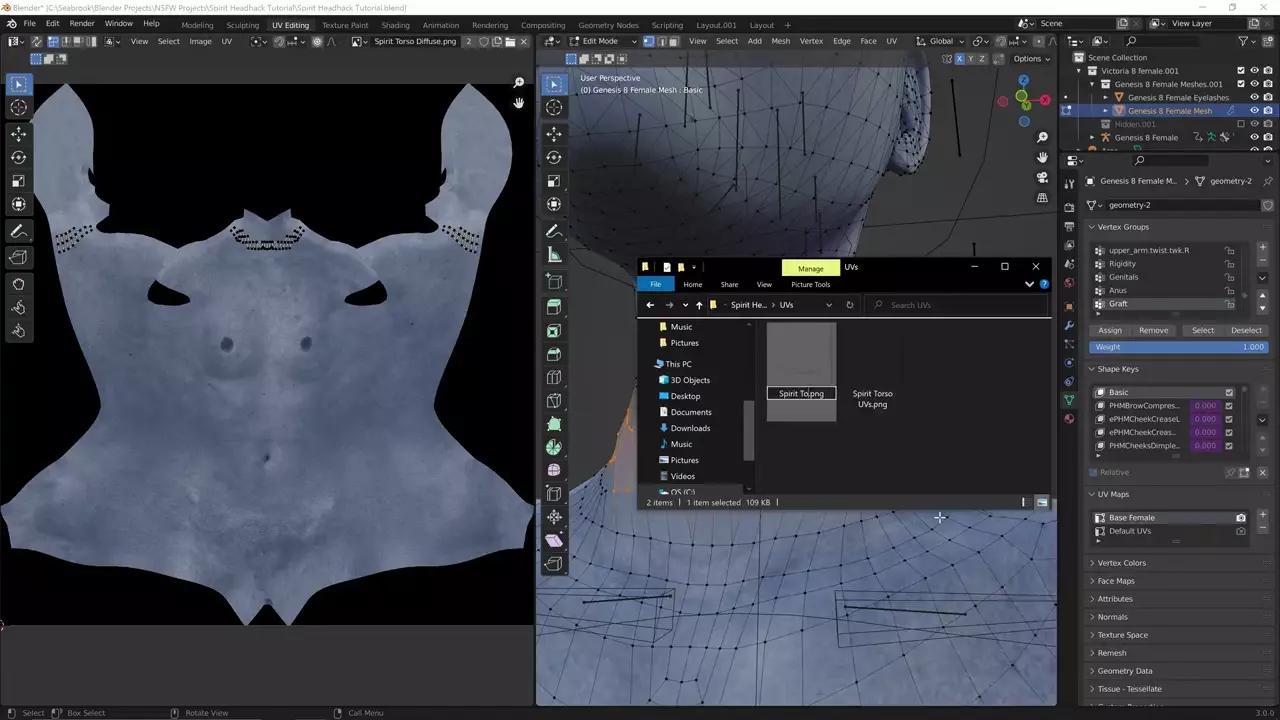1280x720 pixels.
Task: Select the Measure tool in the 3D viewport
Action: pyautogui.click(x=554, y=254)
